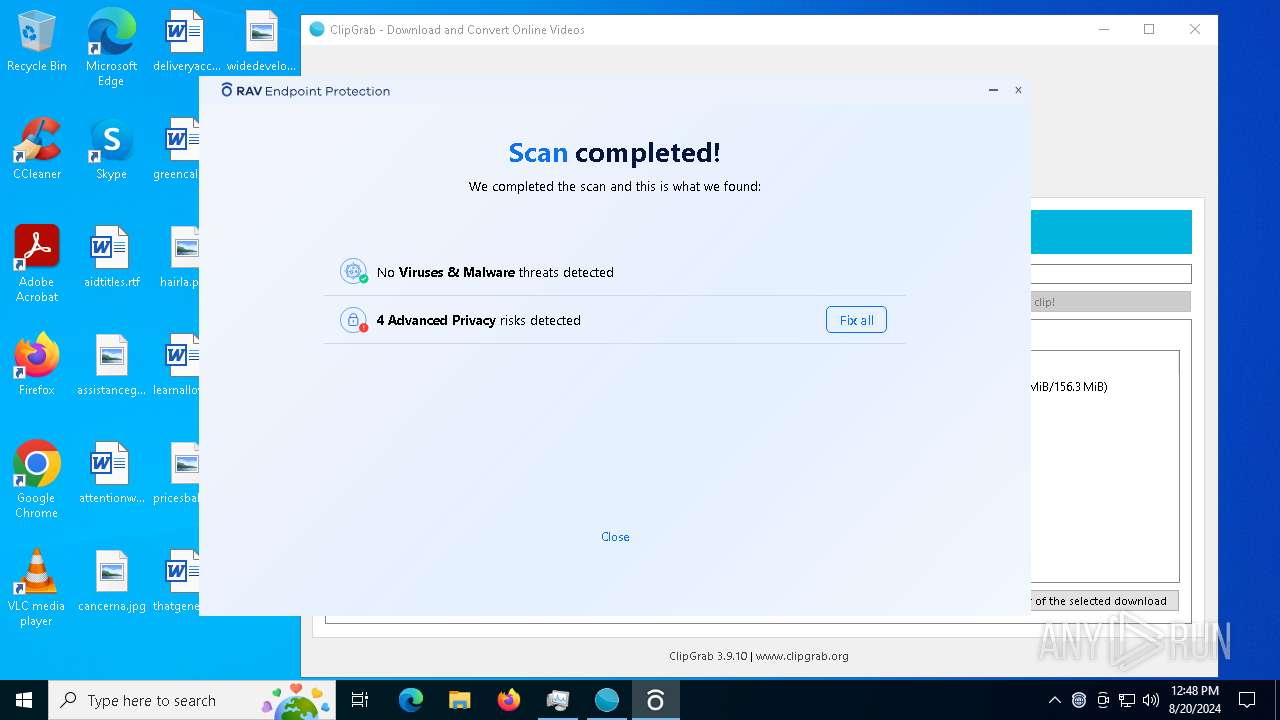Image resolution: width=1280 pixels, height=720 pixels.
Task: Select the assistanceg... image file on desktop
Action: point(111,365)
